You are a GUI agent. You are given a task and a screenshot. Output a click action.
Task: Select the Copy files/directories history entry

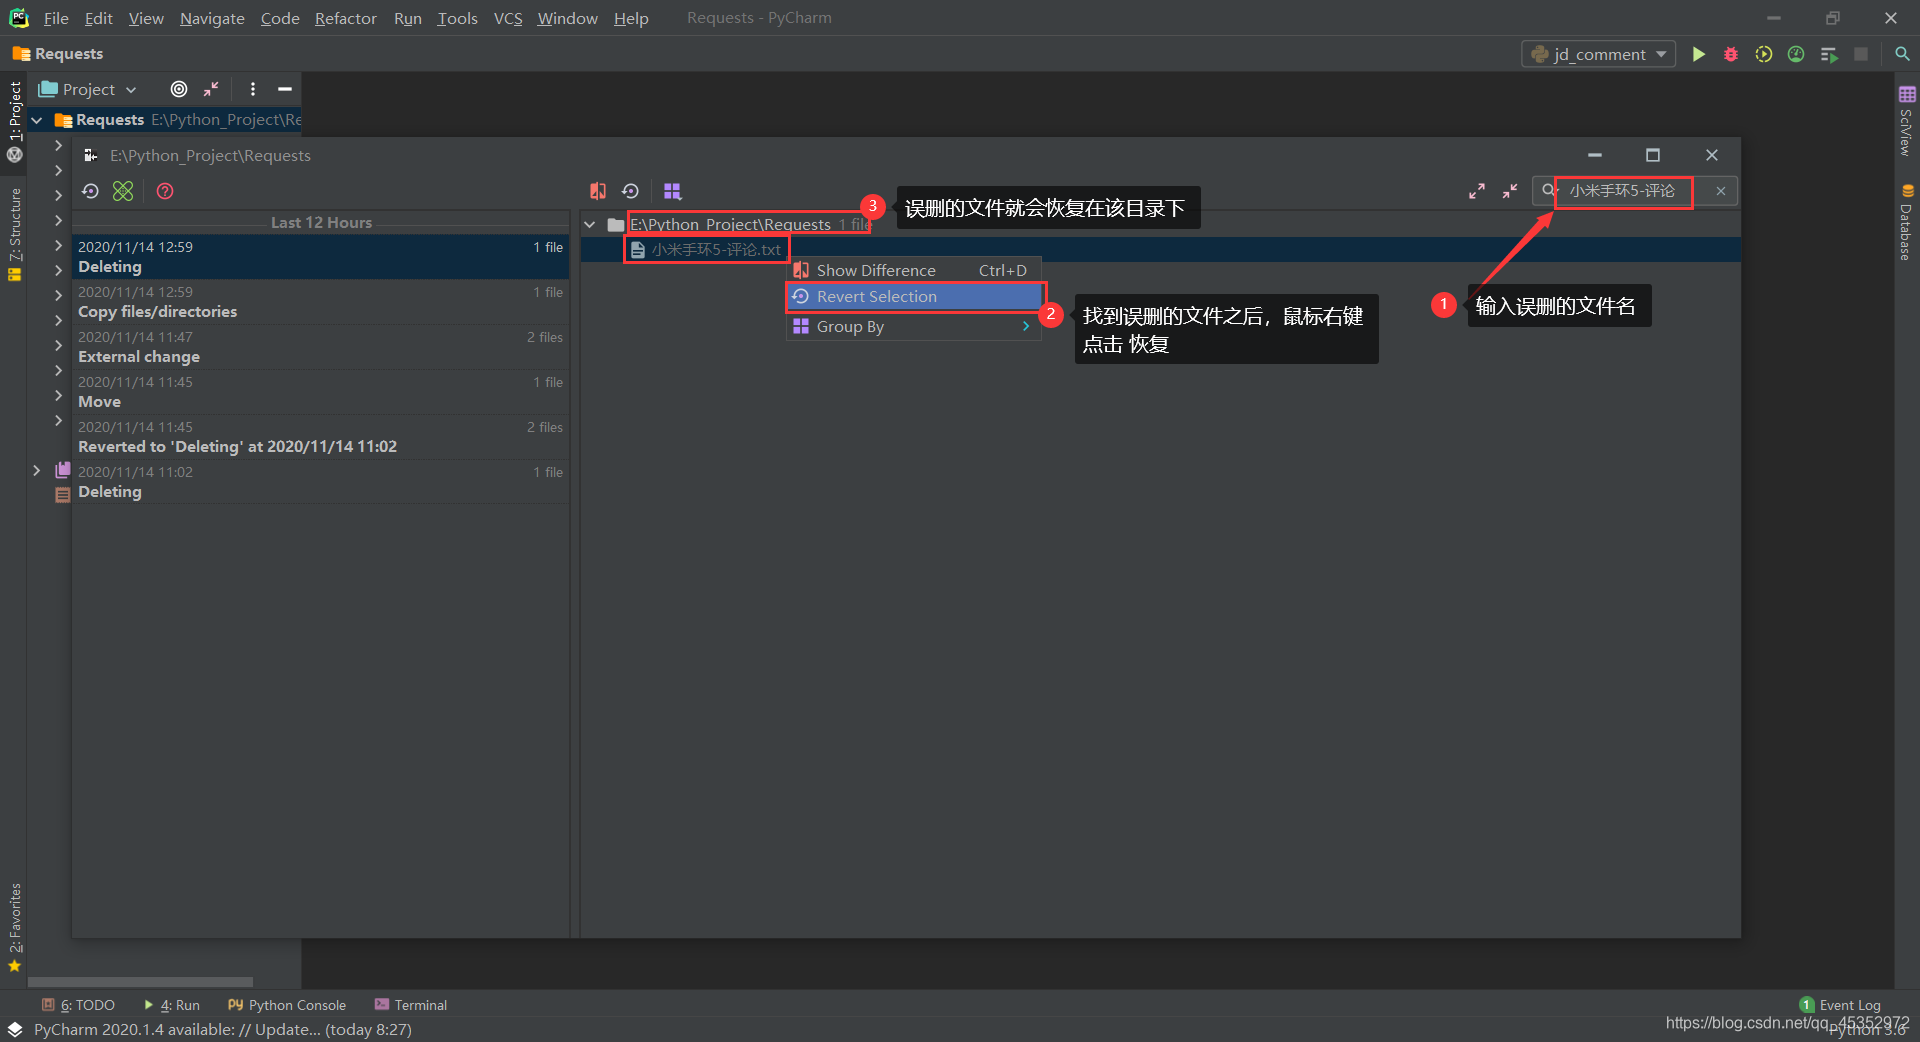coord(320,301)
